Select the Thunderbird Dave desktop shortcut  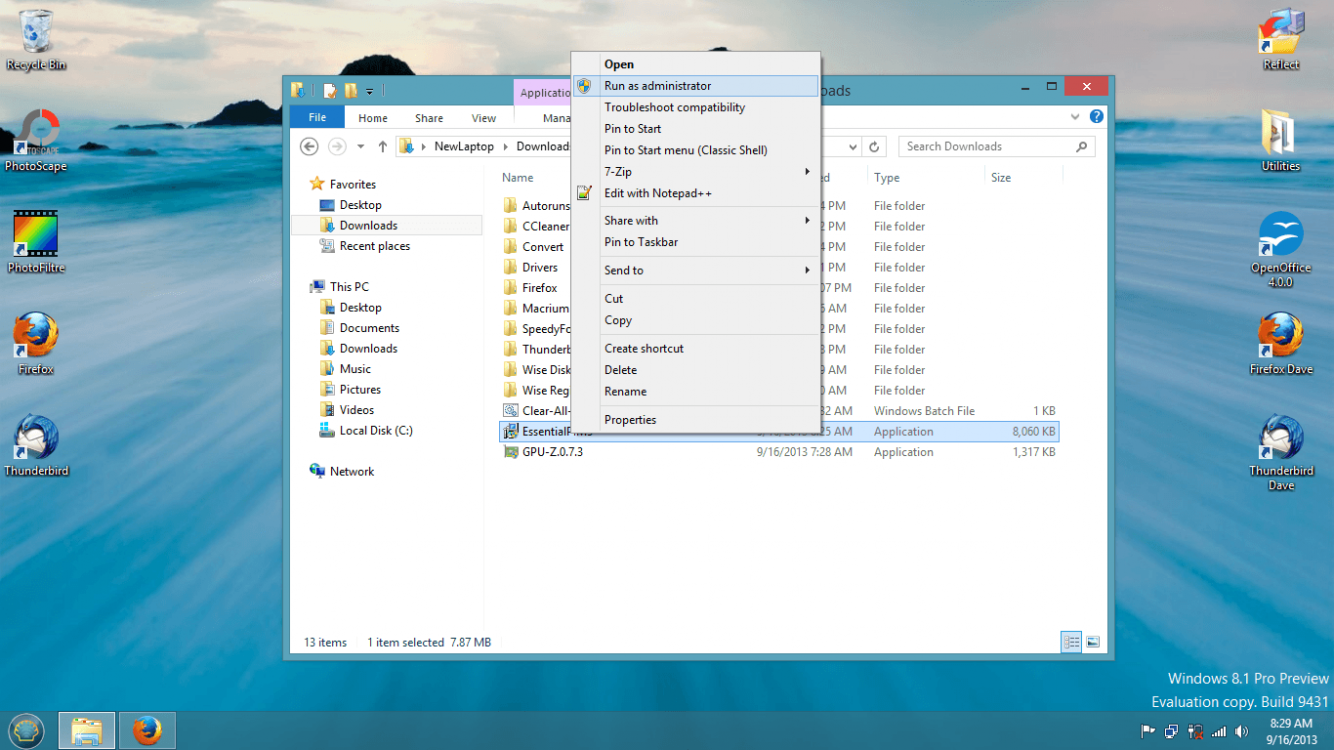pos(1281,453)
